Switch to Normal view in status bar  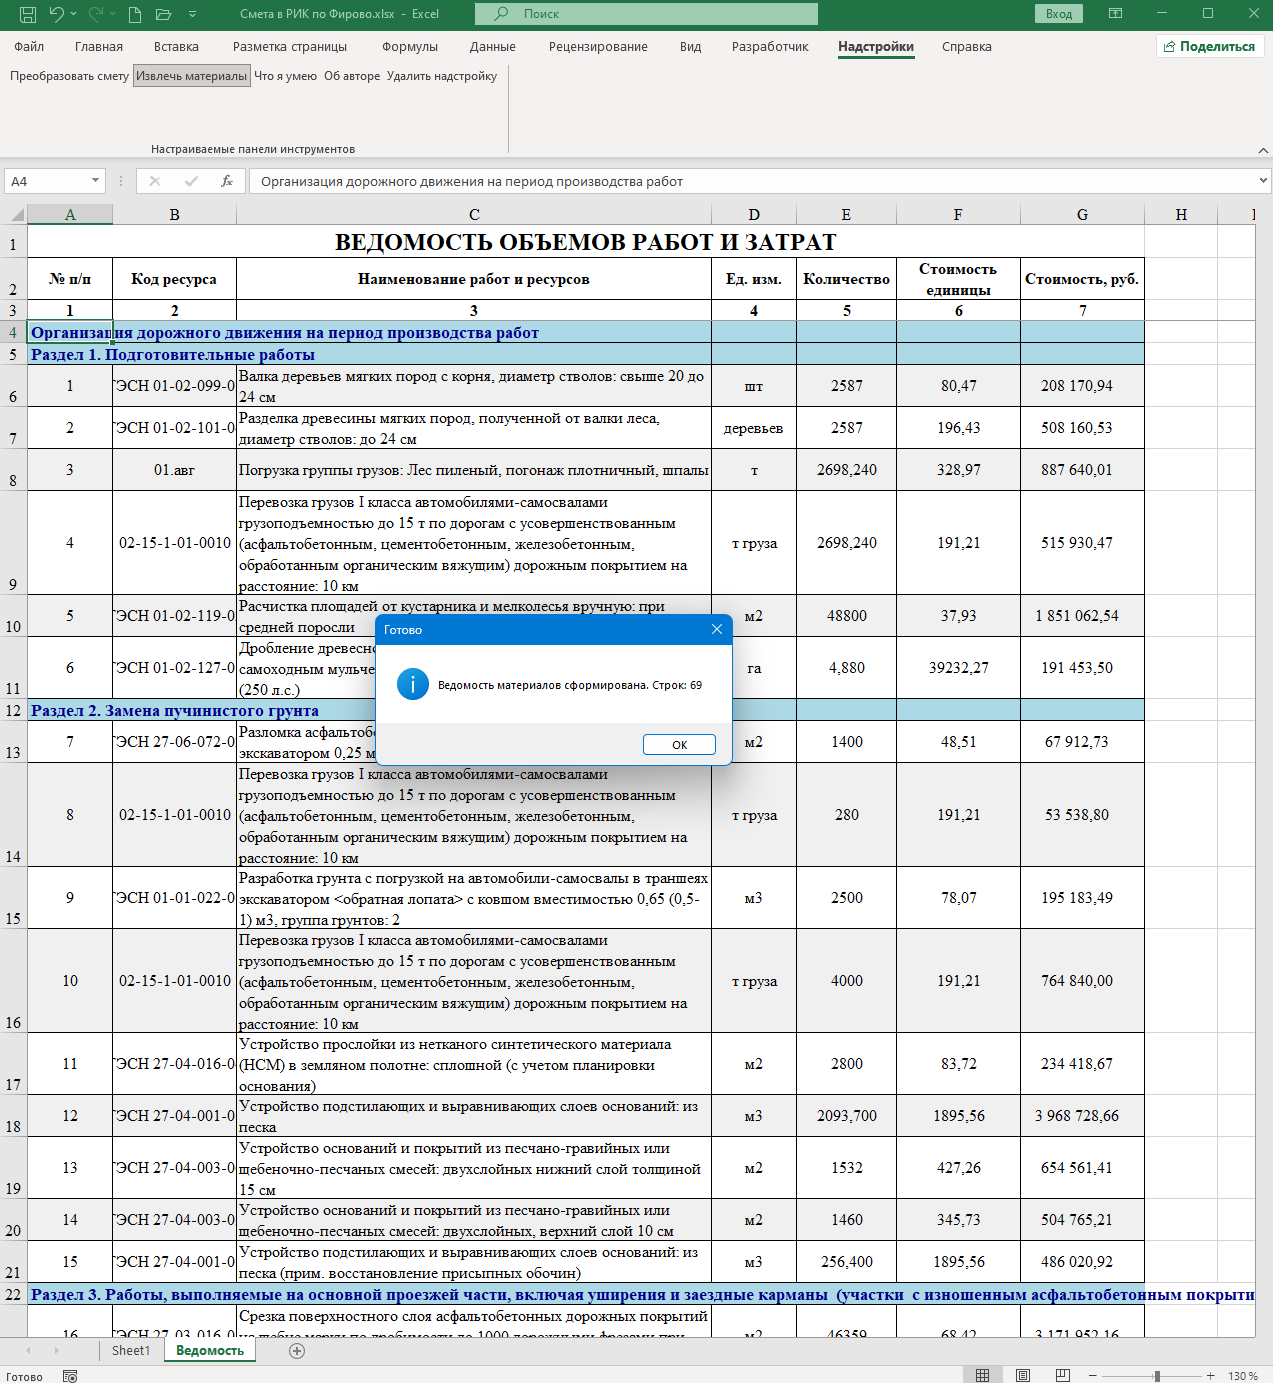(983, 1376)
